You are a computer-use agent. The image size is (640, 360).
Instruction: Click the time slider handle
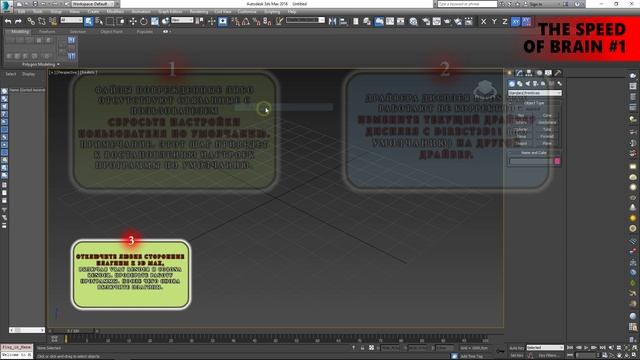[x=73, y=331]
